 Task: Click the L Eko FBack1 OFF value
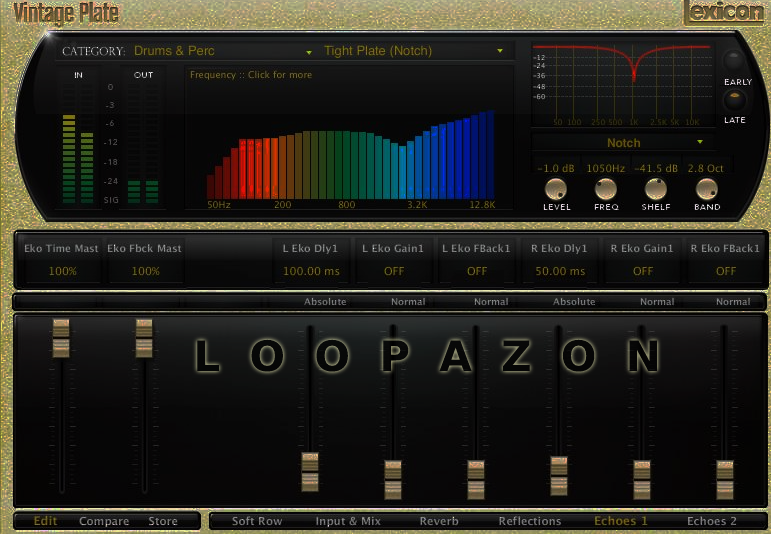tap(477, 271)
